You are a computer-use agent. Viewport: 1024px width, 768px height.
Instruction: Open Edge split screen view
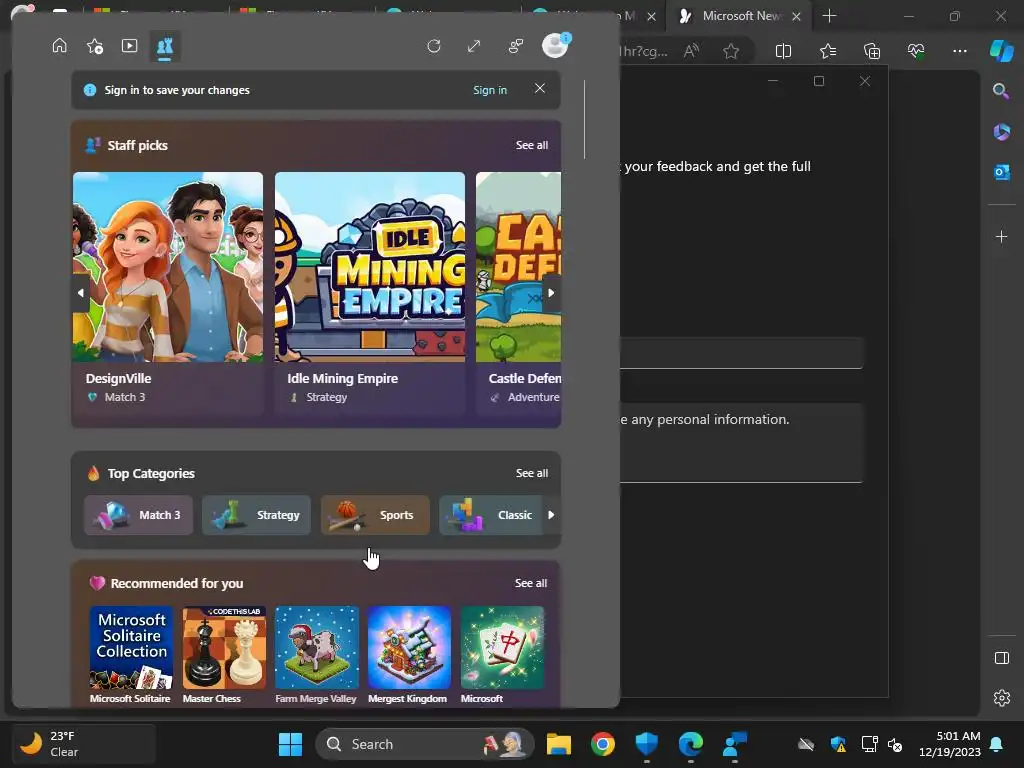pyautogui.click(x=783, y=50)
